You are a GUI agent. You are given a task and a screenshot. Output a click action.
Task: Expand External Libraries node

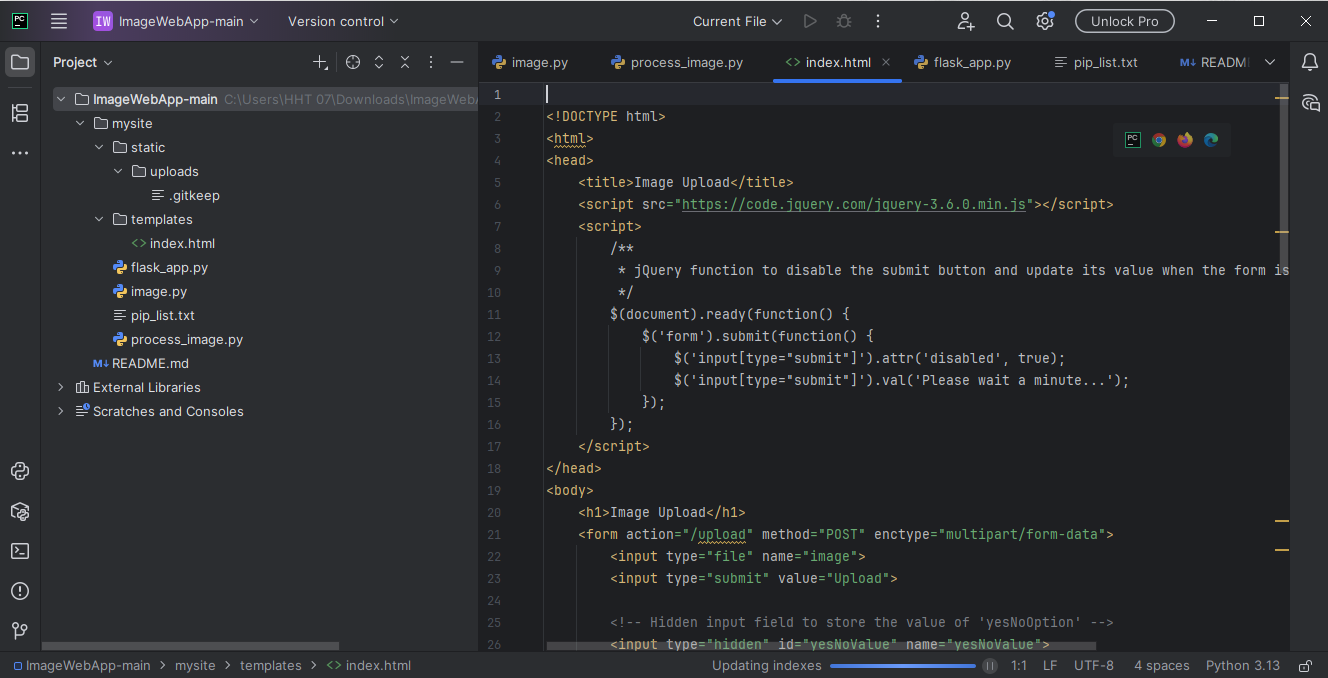point(61,387)
